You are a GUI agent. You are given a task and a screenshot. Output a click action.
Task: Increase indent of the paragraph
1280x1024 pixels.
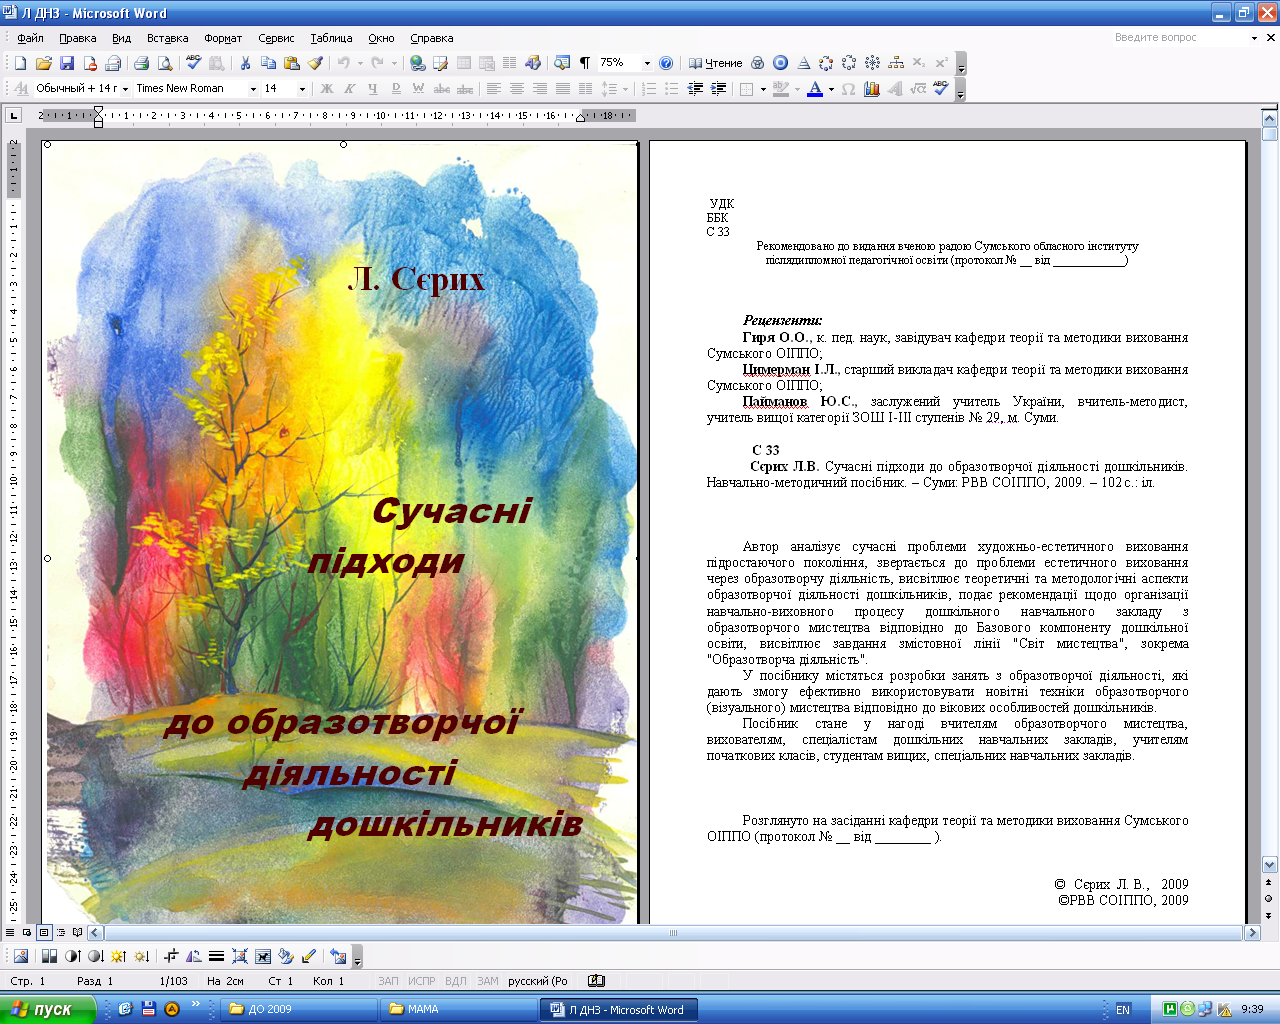click(718, 89)
